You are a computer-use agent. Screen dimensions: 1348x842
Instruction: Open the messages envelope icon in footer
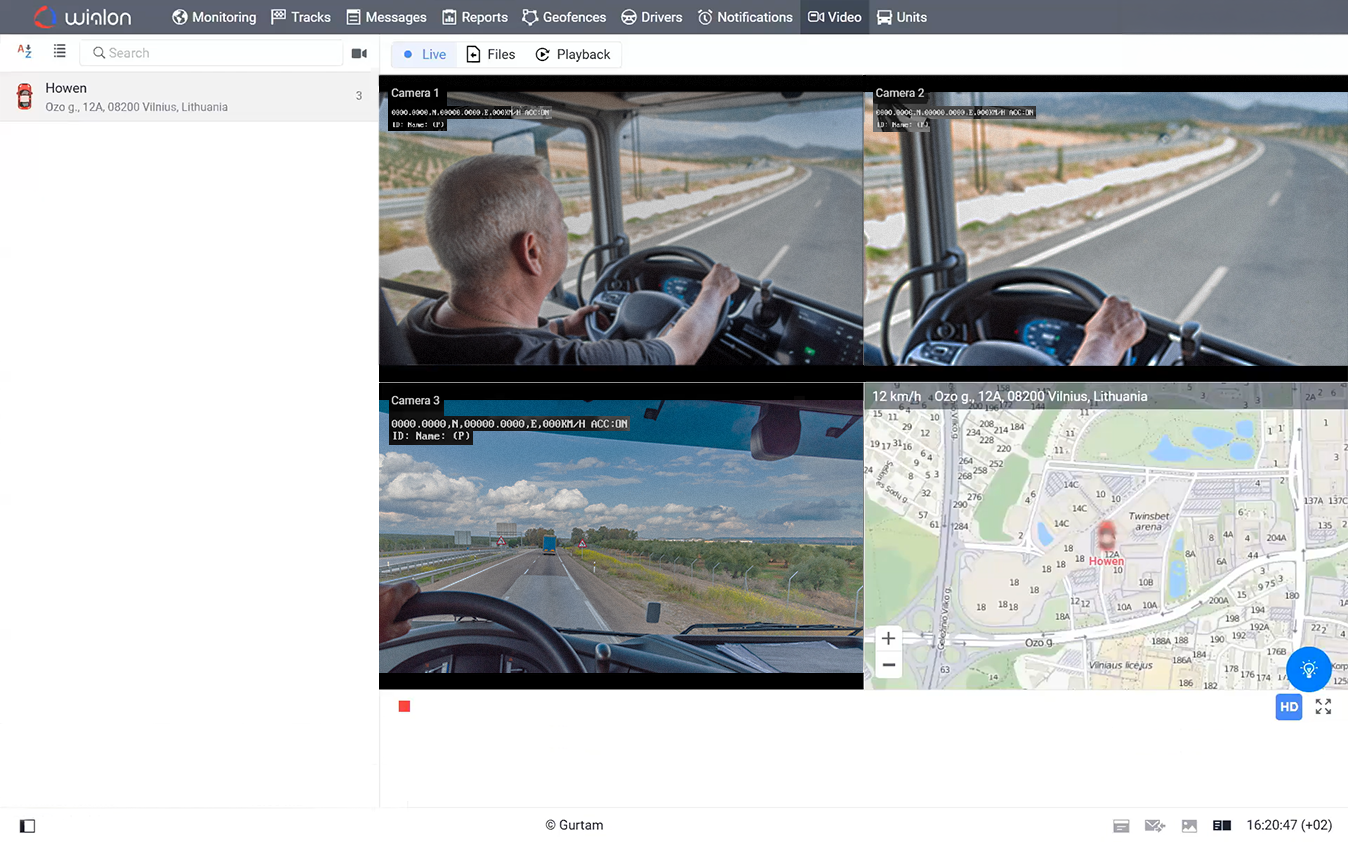[x=1155, y=826]
